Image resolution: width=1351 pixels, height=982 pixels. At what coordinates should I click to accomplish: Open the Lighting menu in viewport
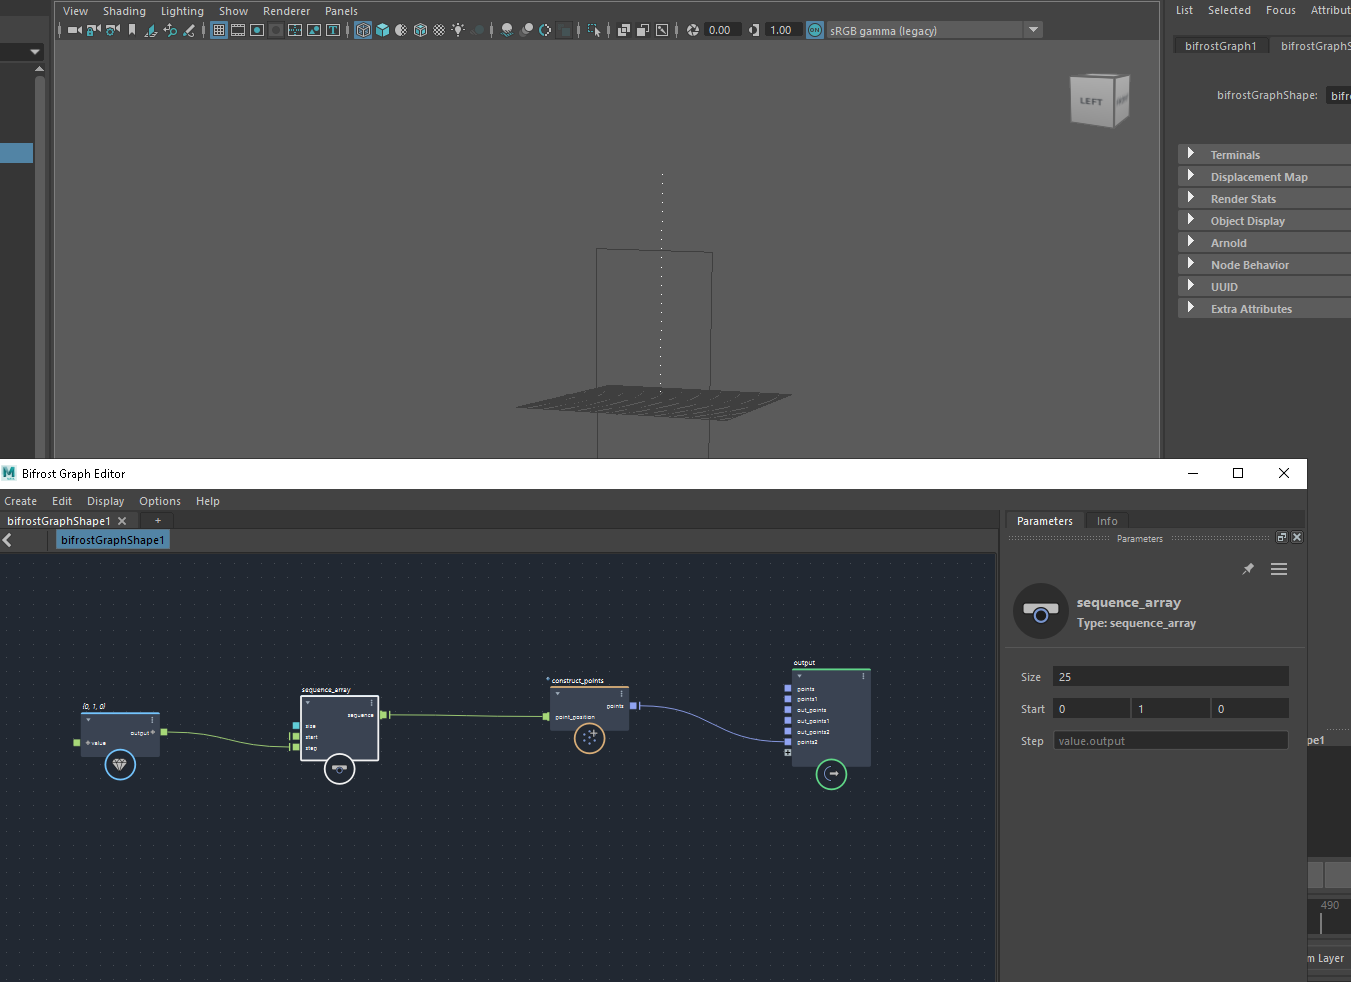click(x=182, y=11)
